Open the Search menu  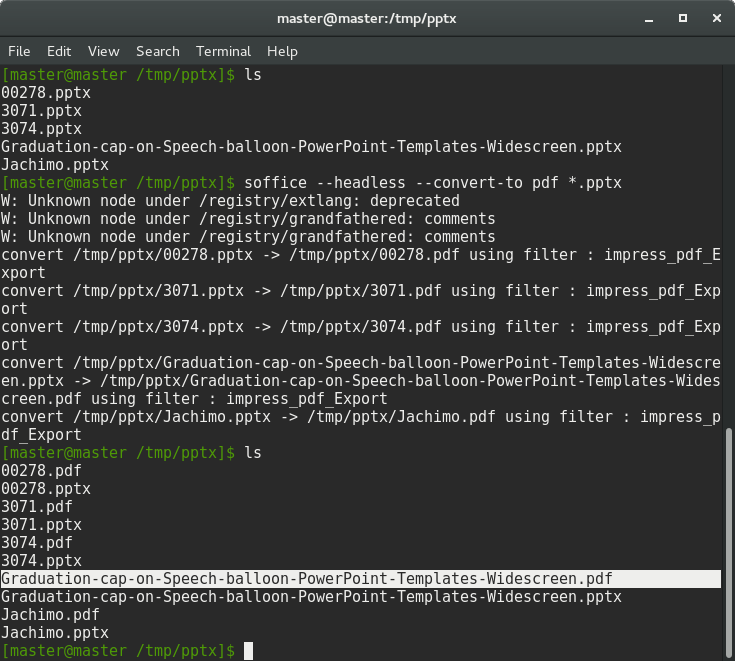point(158,51)
